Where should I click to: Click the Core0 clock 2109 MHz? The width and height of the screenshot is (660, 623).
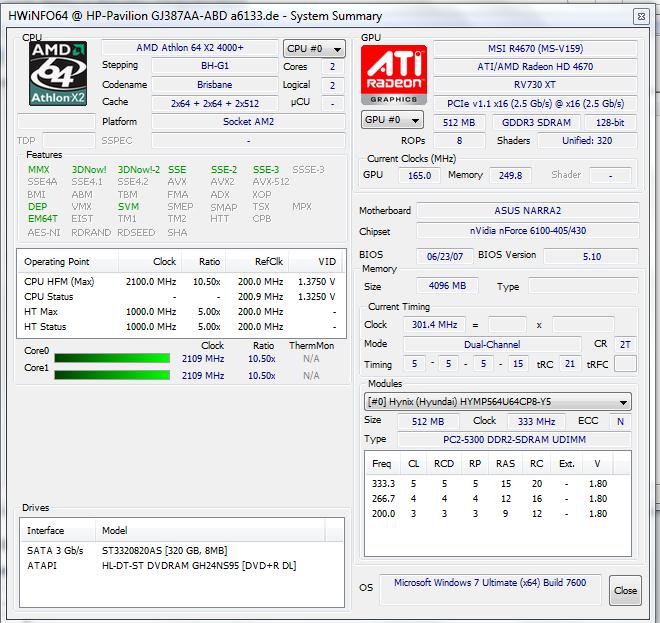(x=203, y=359)
